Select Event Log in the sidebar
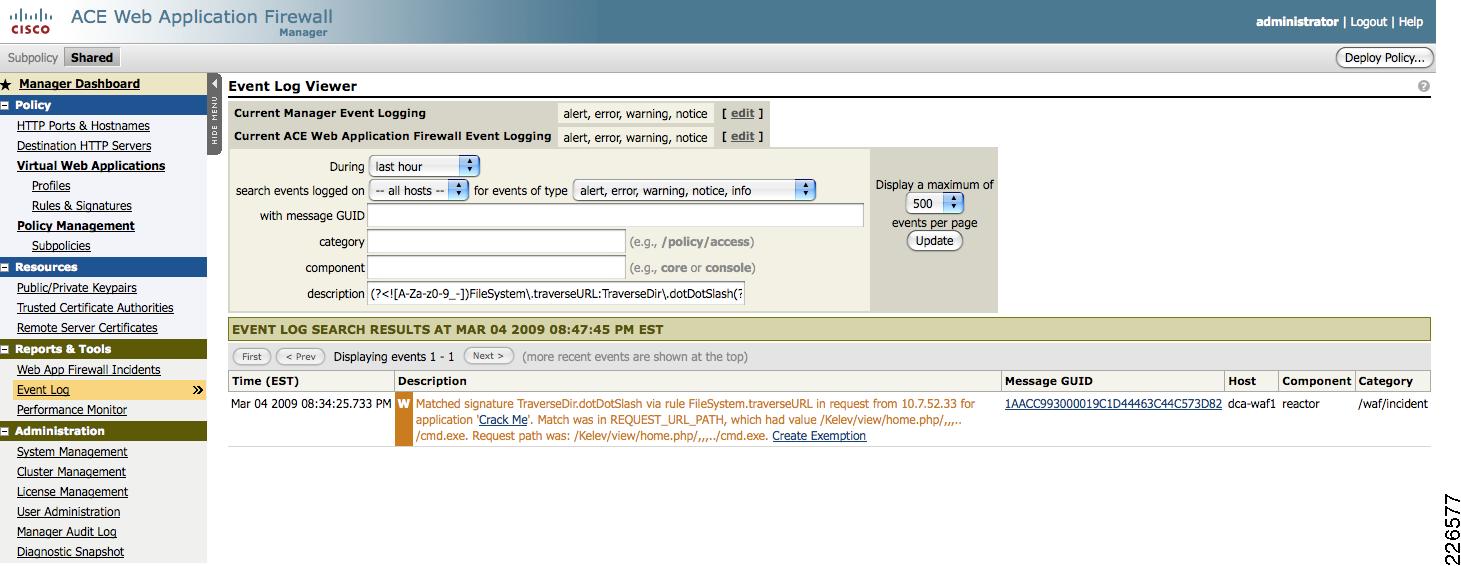This screenshot has height=566, width=1461. click(43, 390)
